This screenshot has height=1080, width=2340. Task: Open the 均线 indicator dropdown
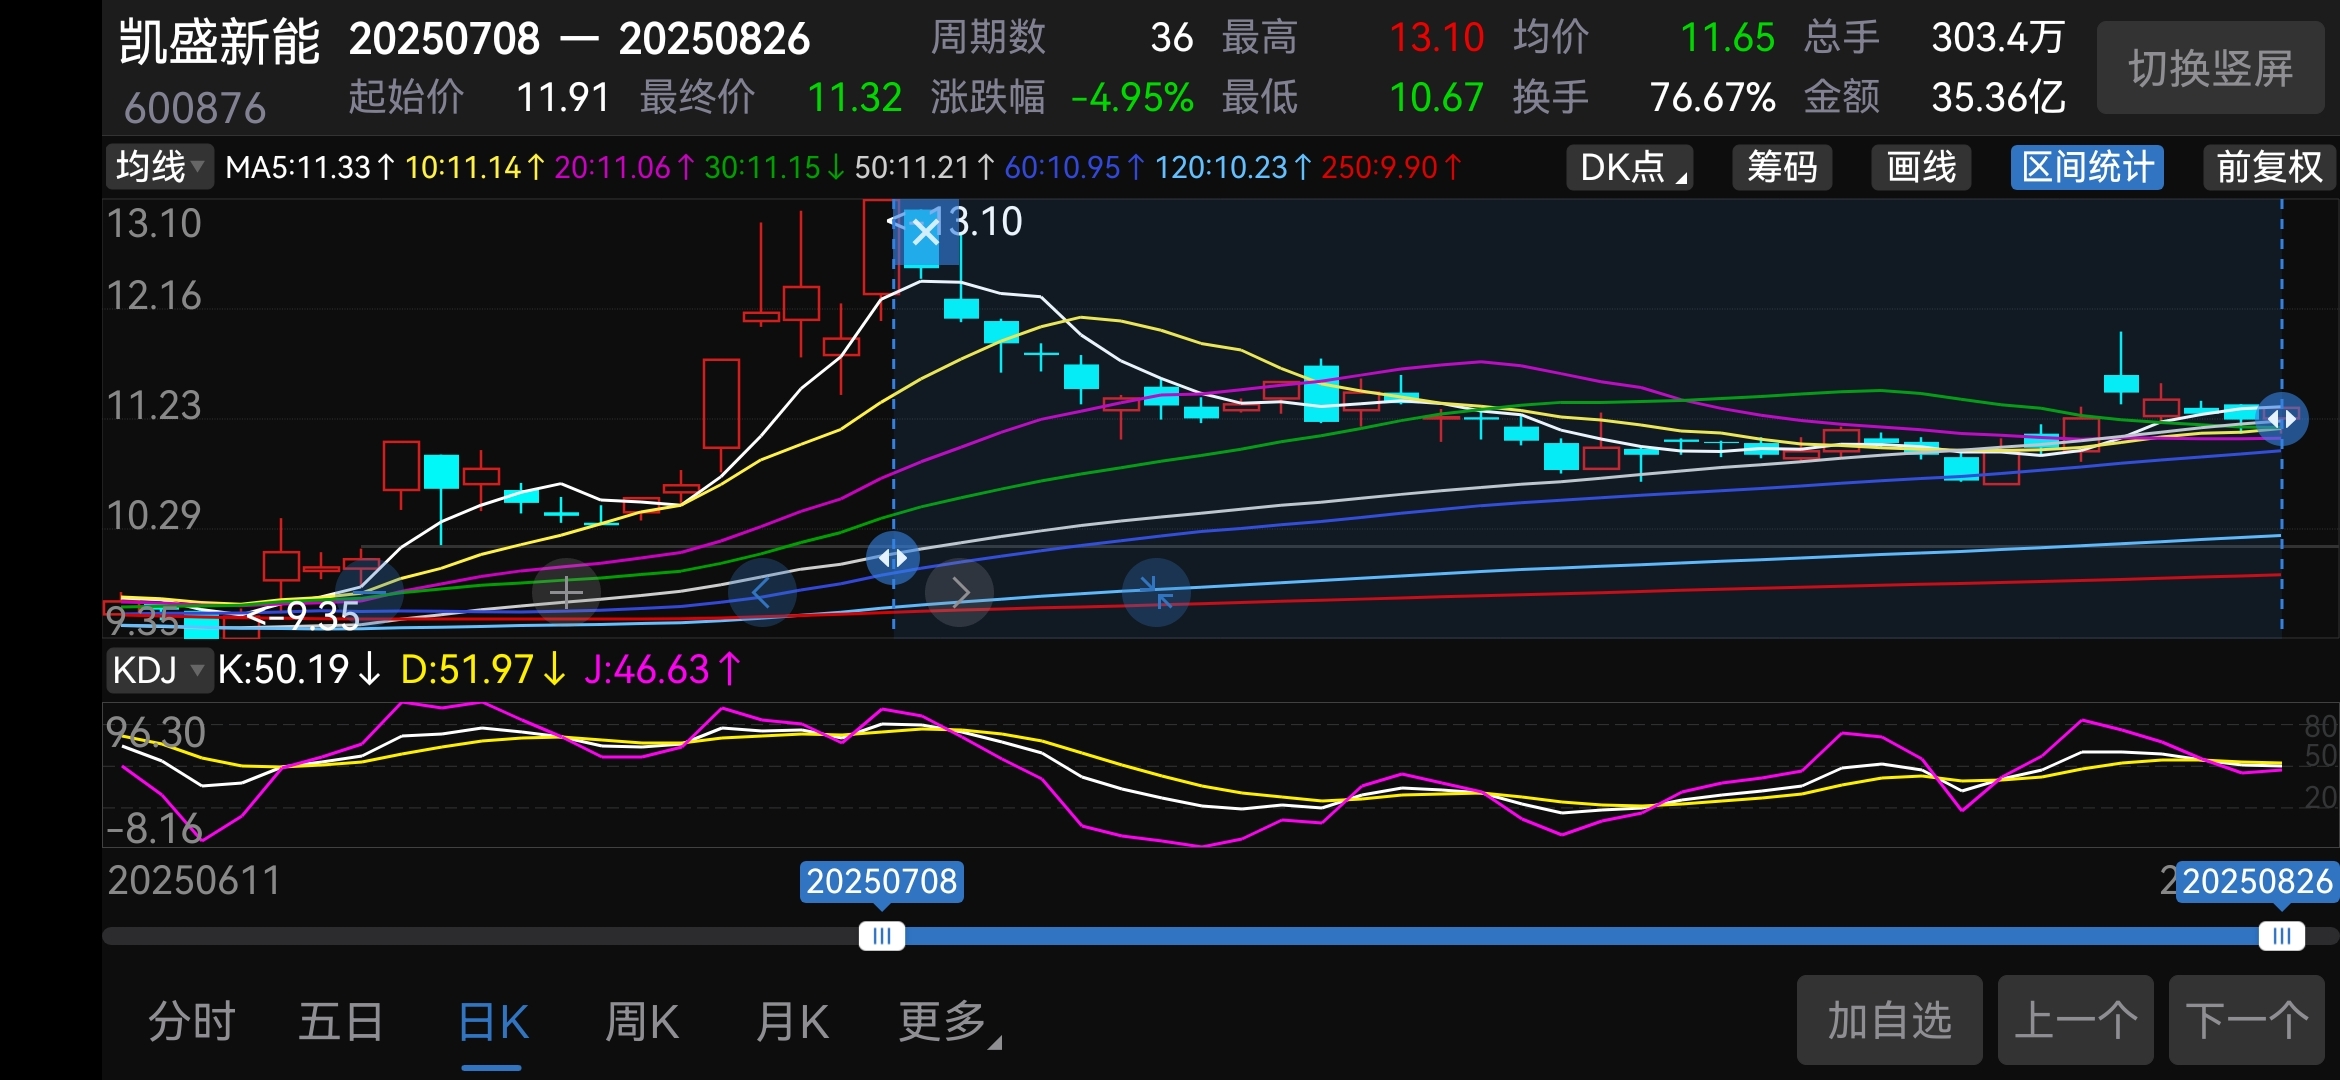[x=159, y=167]
